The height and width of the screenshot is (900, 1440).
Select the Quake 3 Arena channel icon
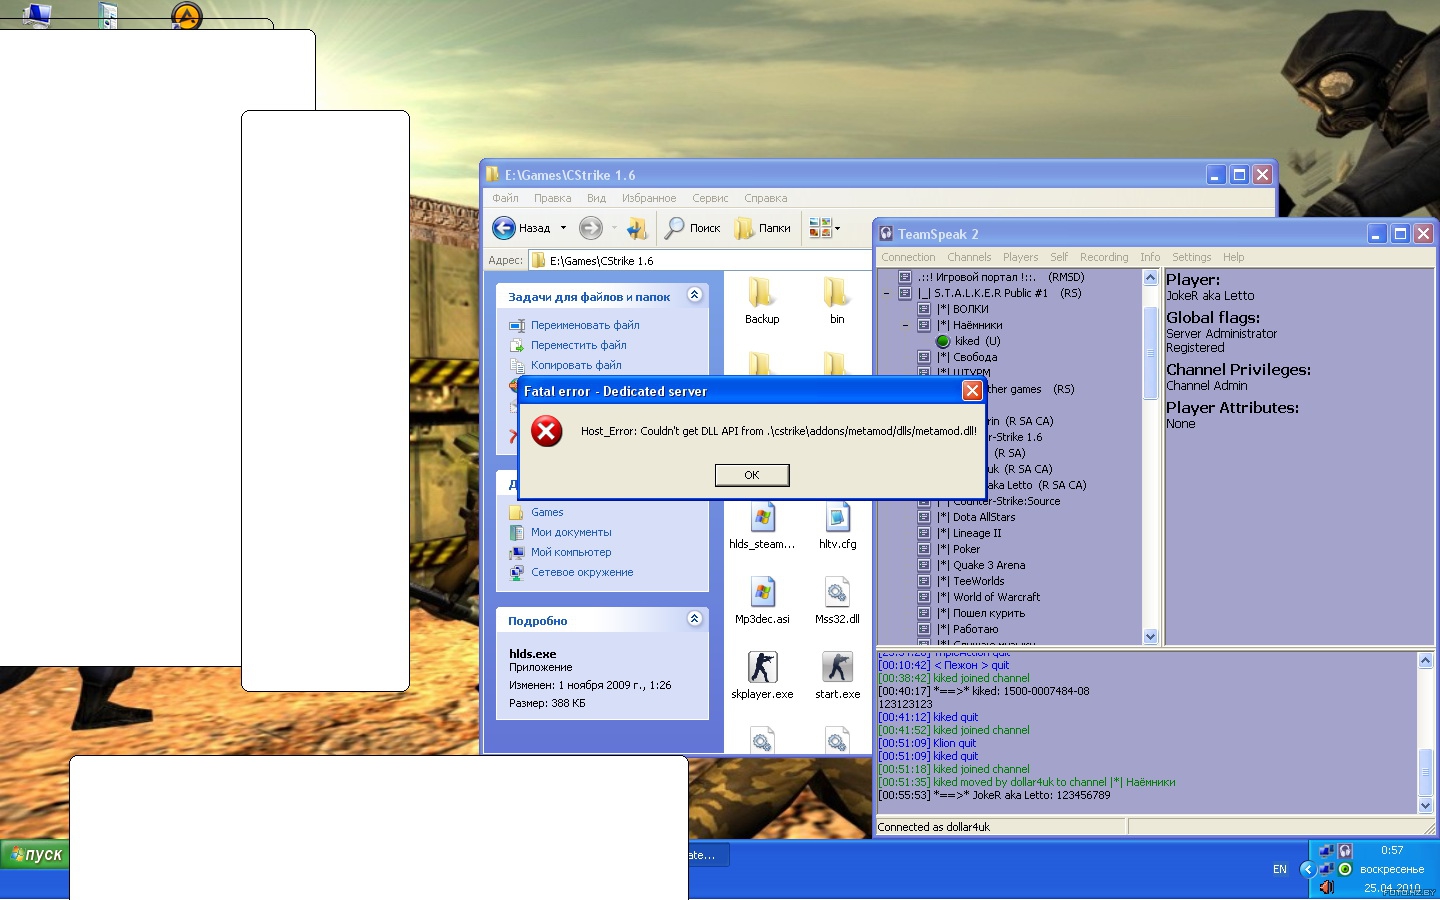pos(924,565)
